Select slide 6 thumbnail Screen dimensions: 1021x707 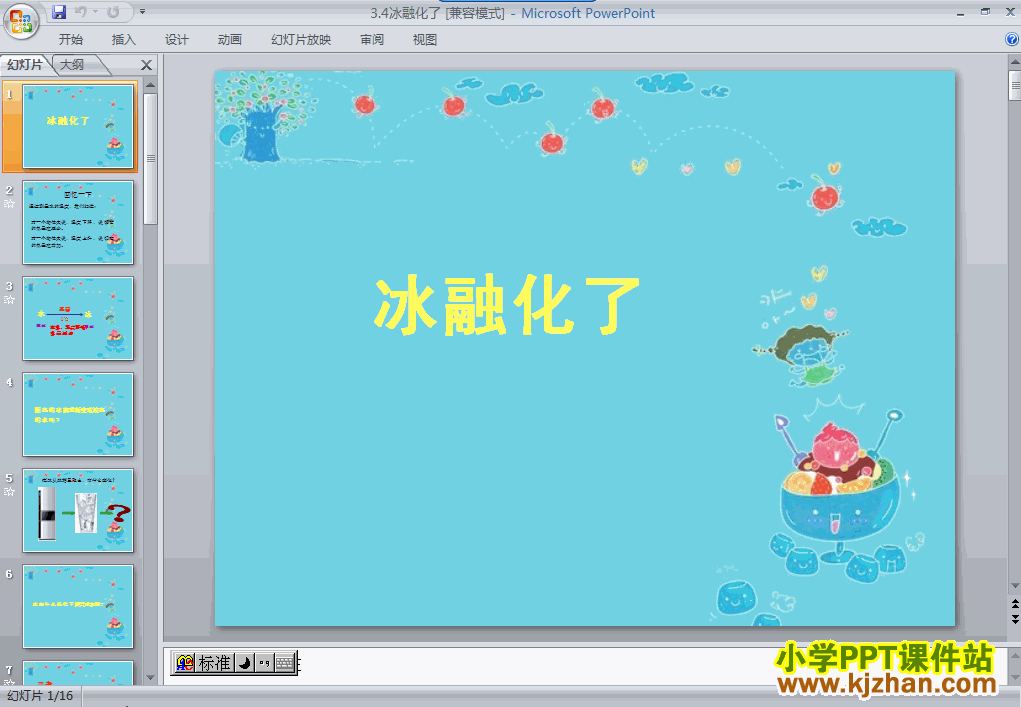[78, 607]
